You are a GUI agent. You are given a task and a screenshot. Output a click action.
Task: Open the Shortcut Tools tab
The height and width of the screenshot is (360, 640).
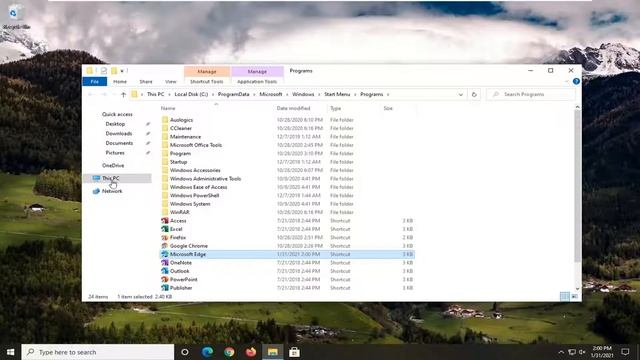(207, 82)
